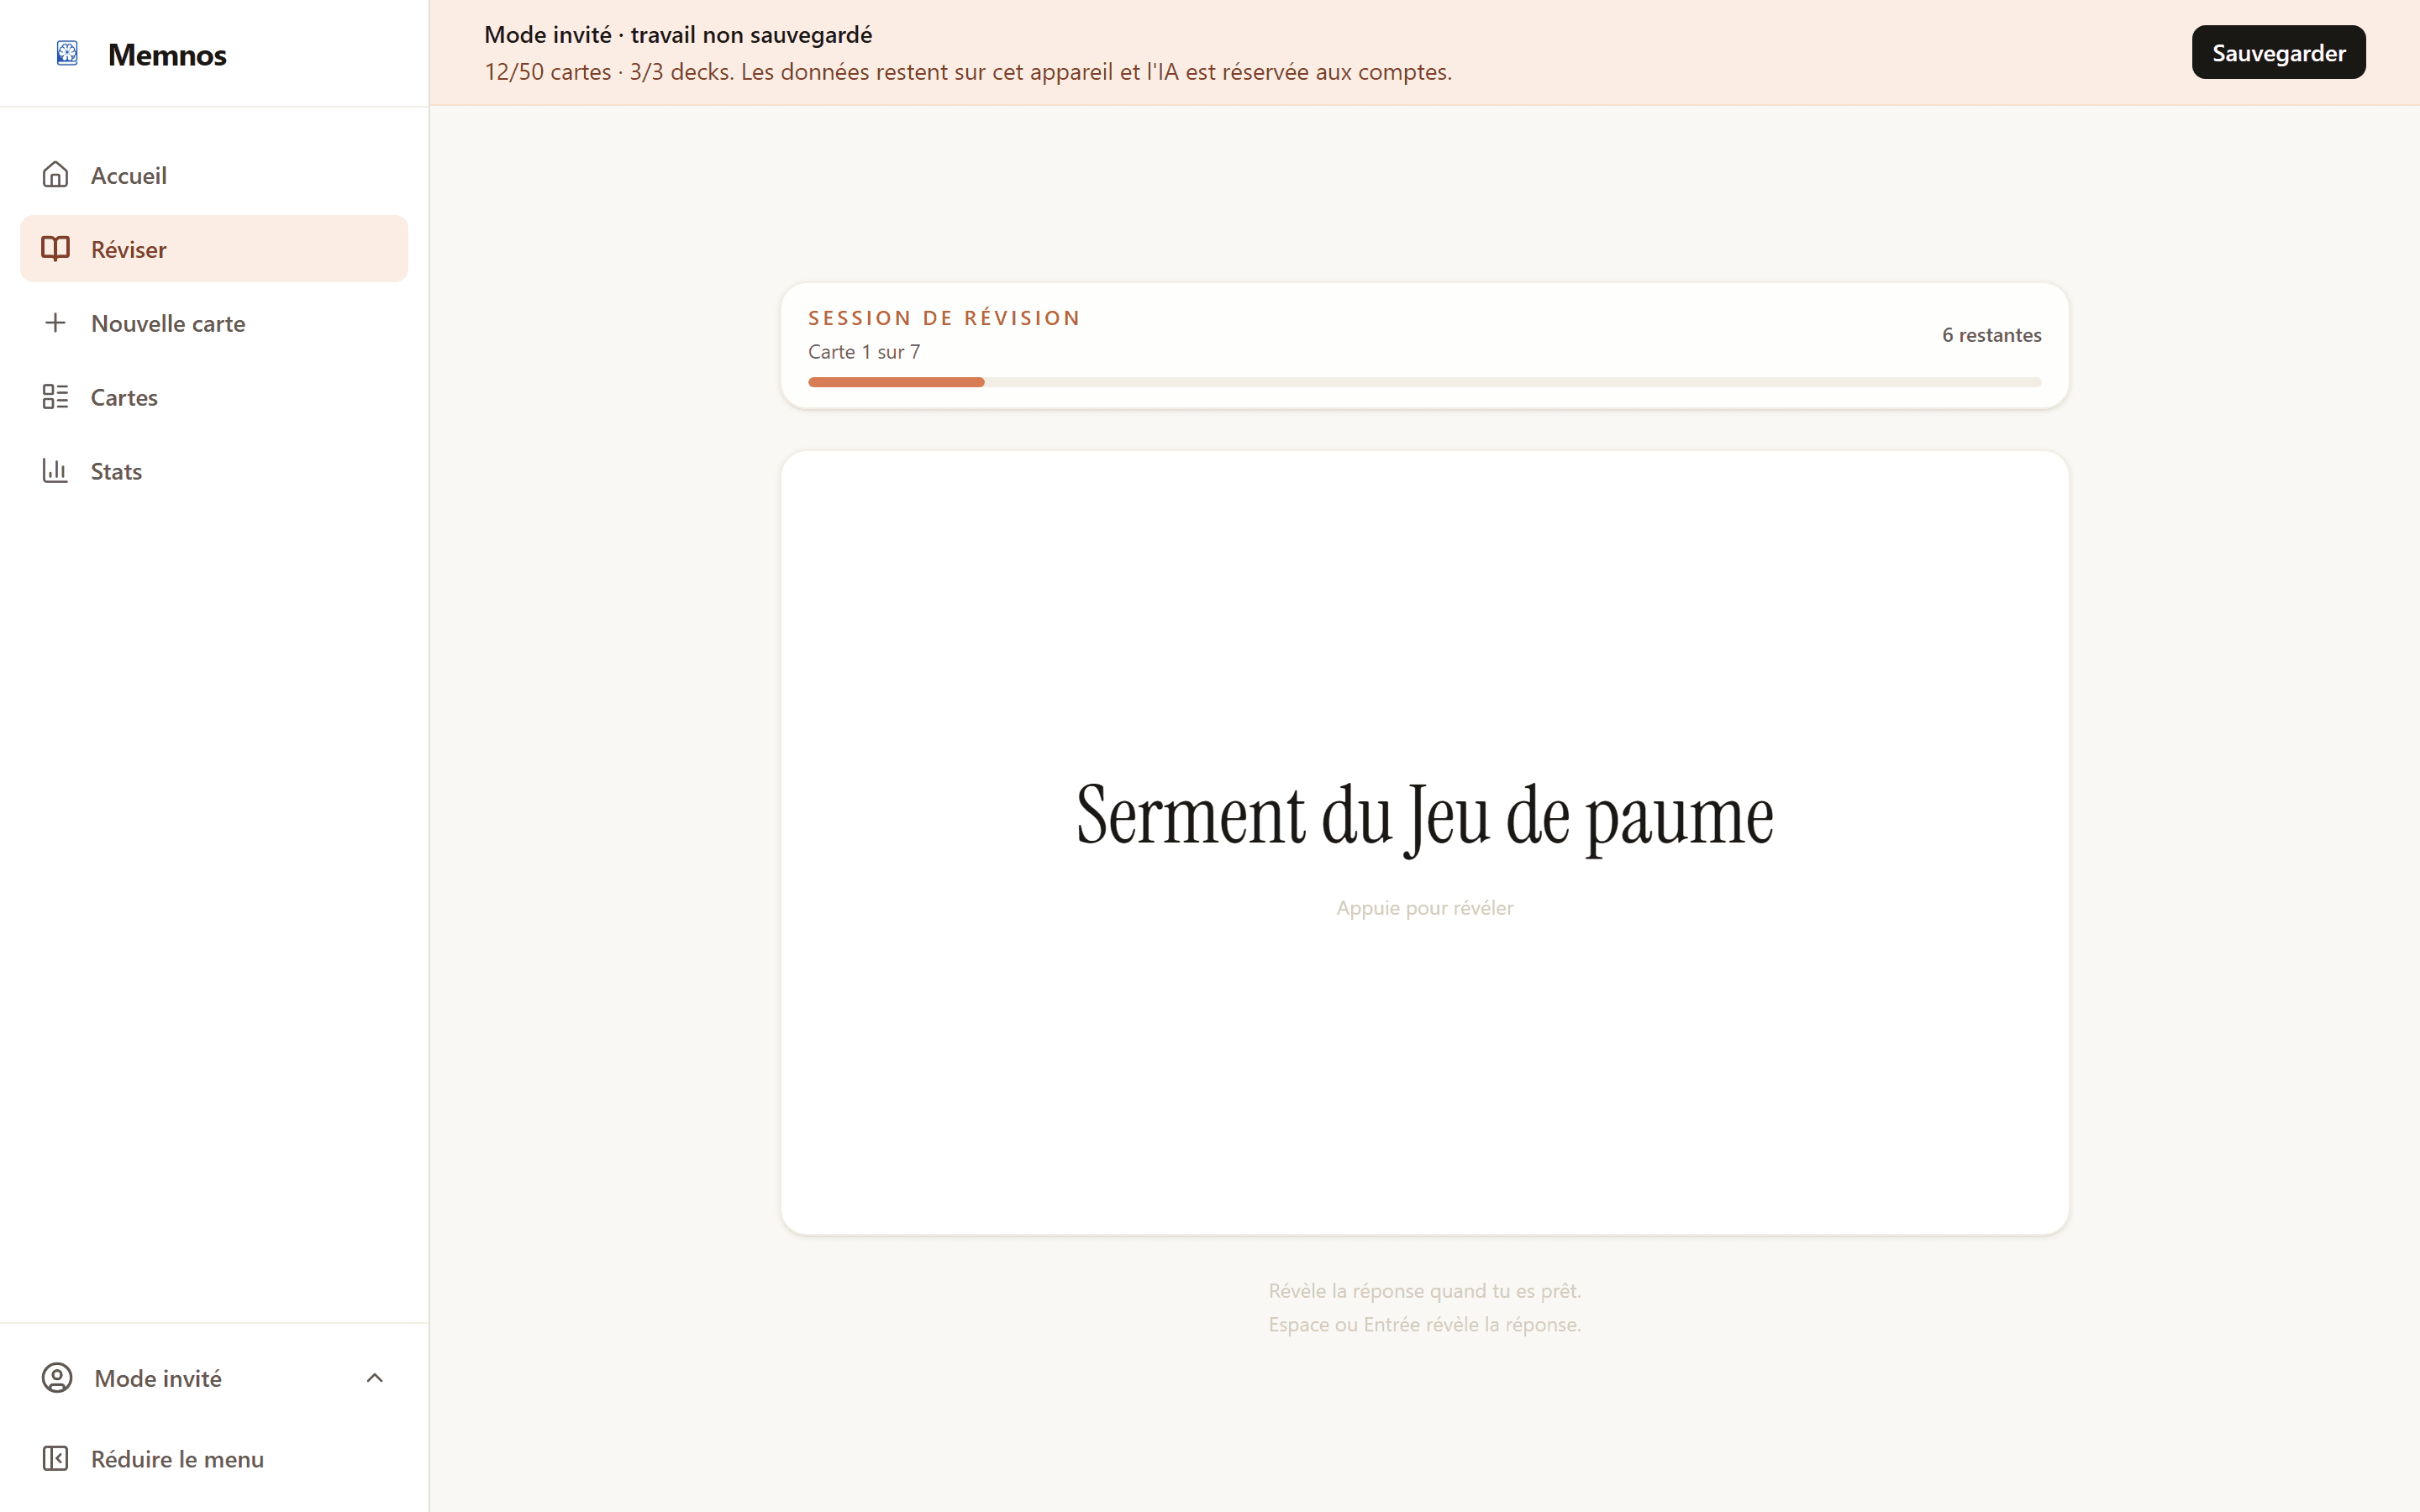Click the Cartes list icon
This screenshot has height=1512, width=2420.
pos(55,397)
